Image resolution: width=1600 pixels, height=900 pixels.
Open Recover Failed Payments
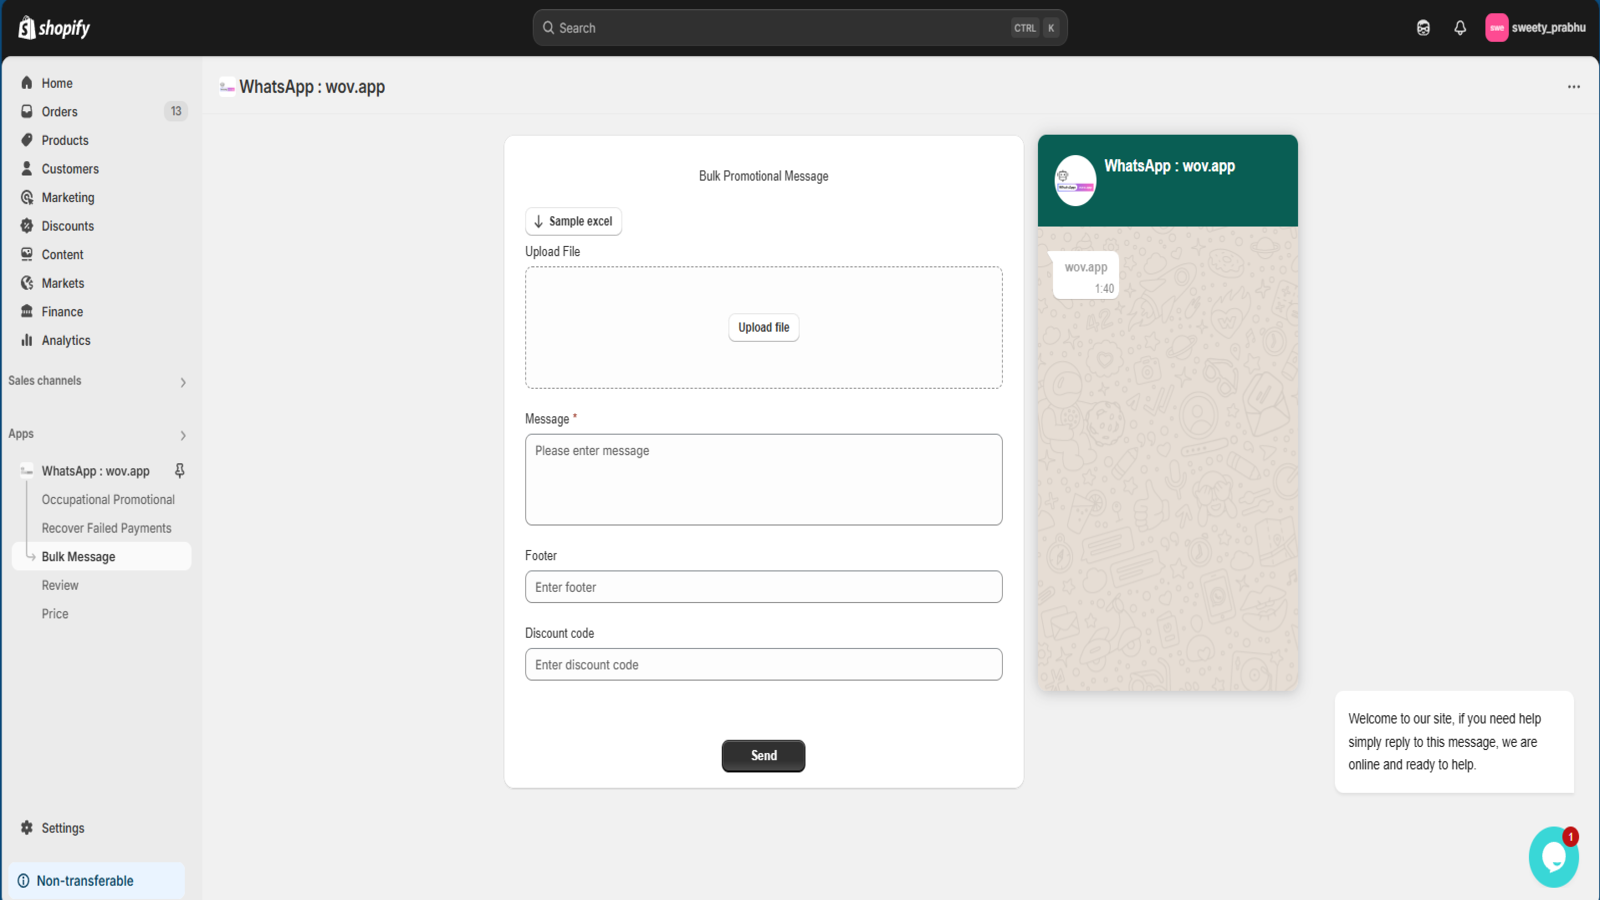point(106,528)
